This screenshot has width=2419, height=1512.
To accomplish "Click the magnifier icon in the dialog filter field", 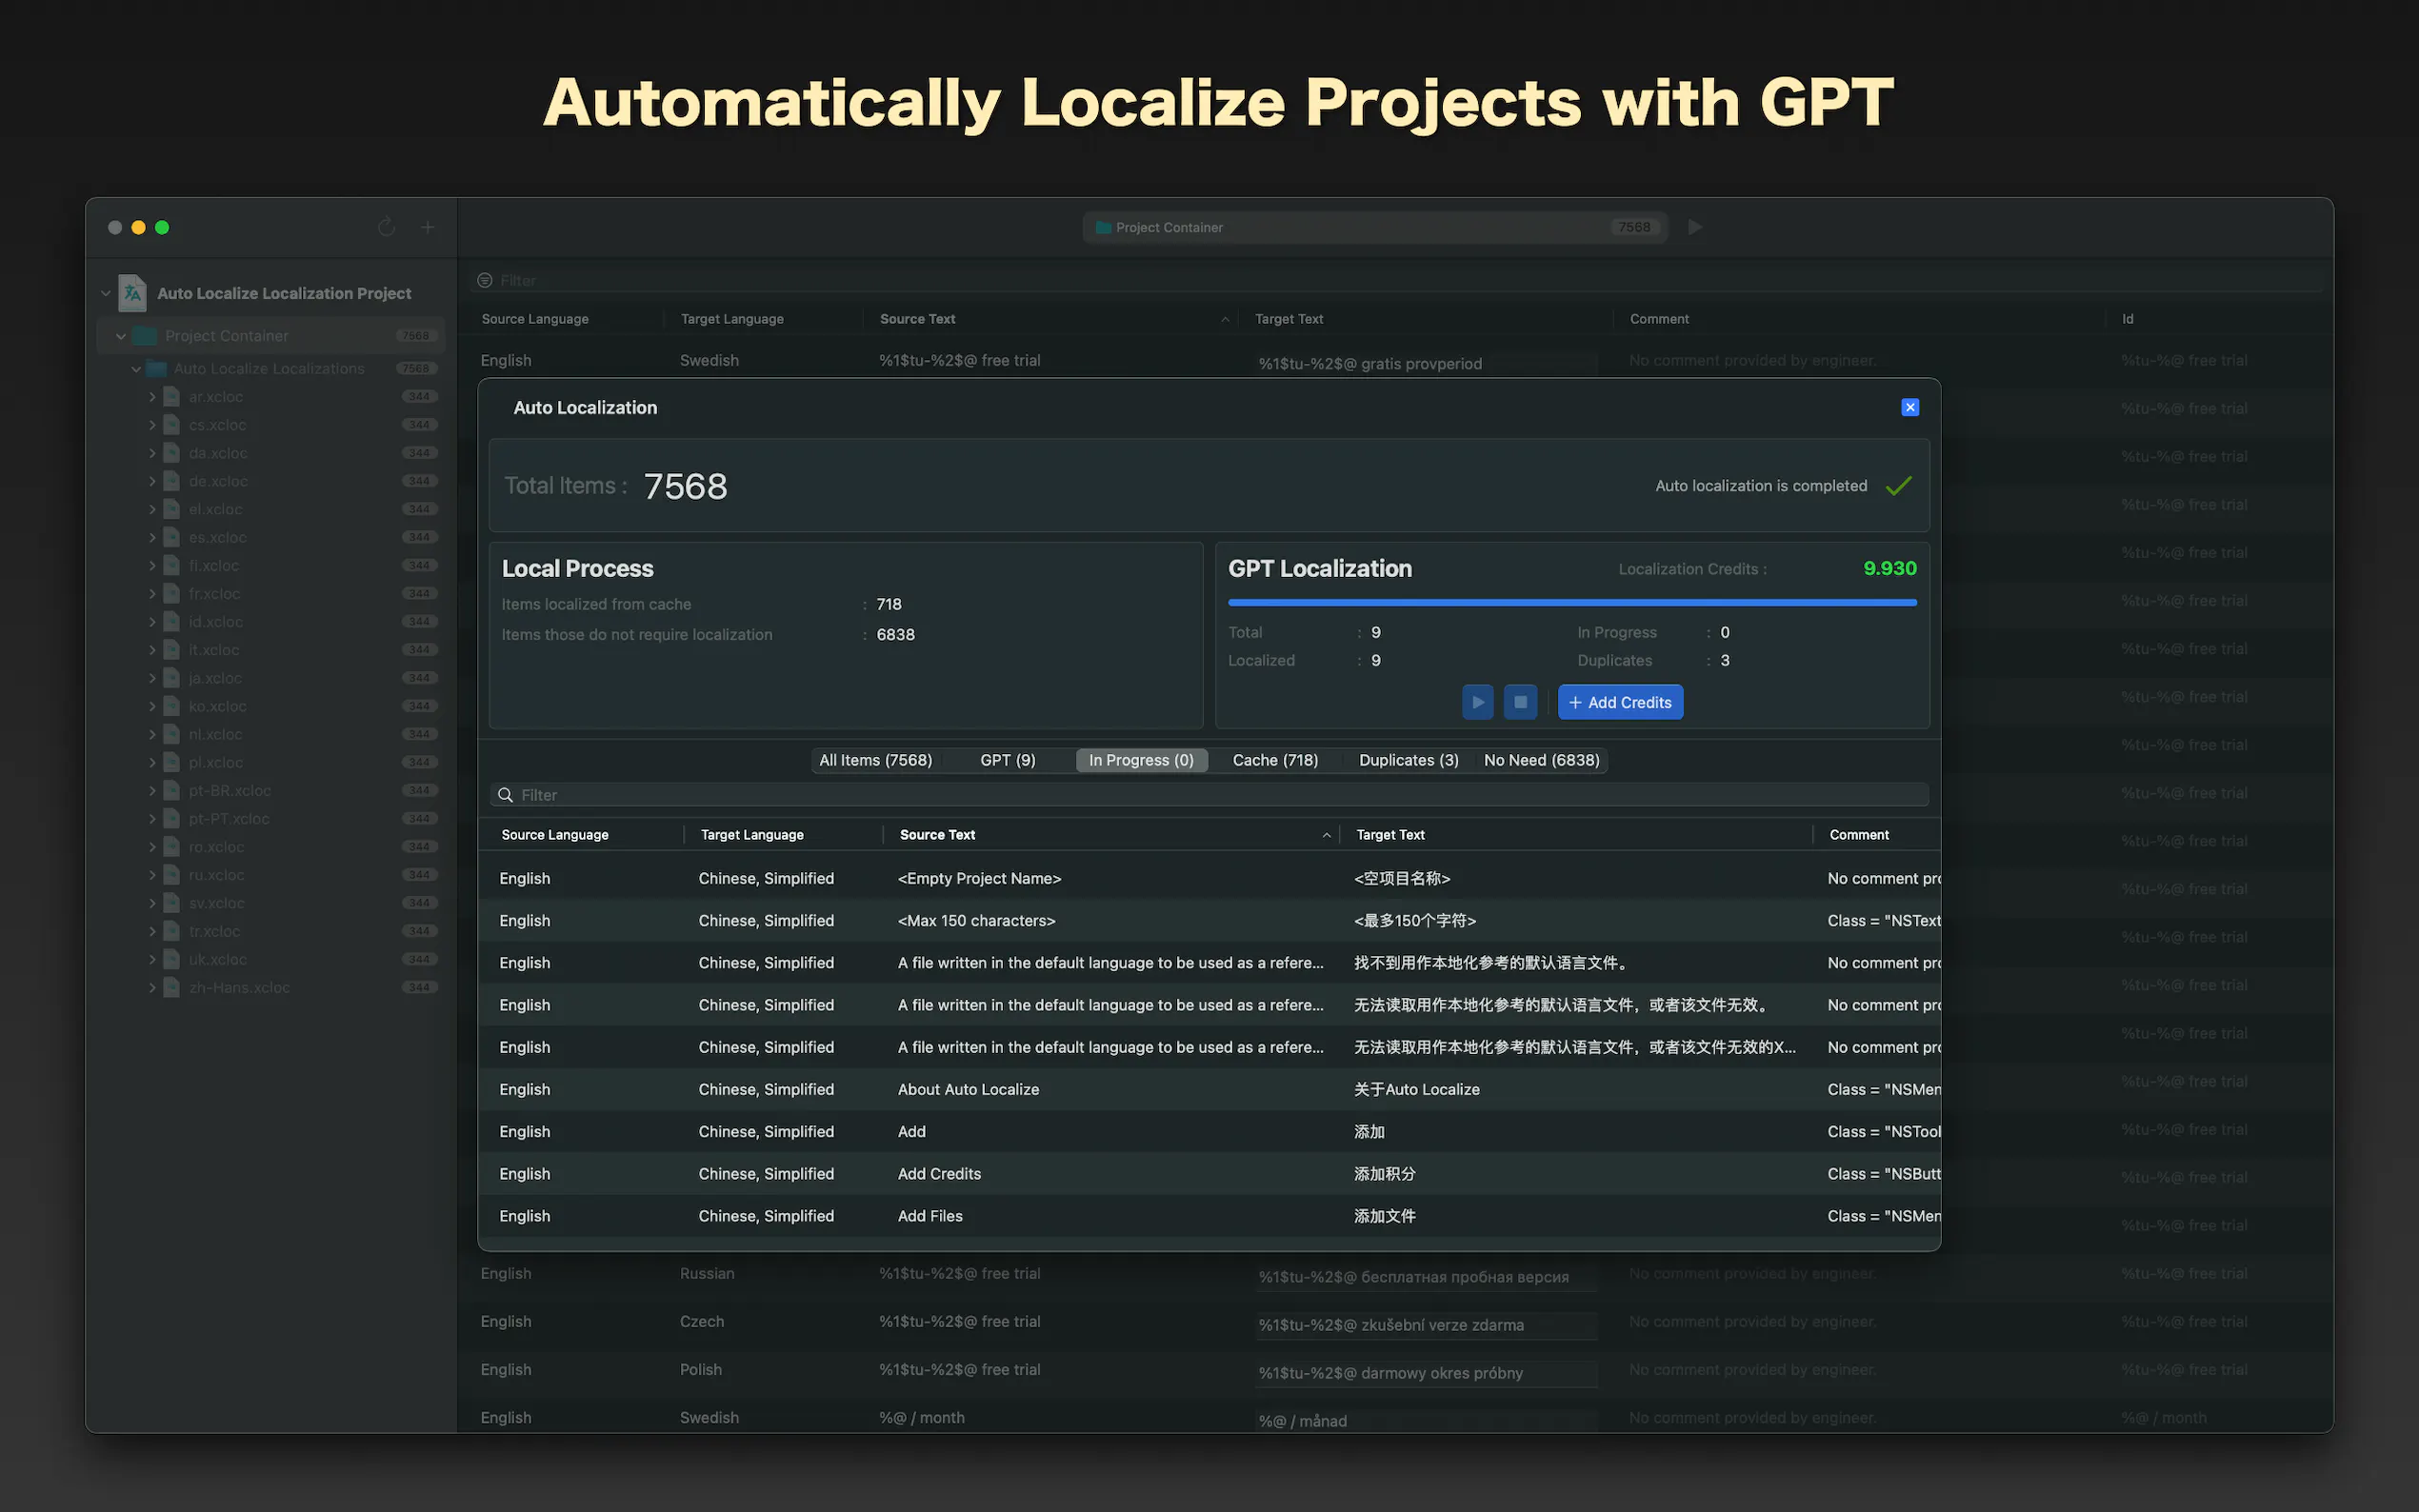I will 506,794.
